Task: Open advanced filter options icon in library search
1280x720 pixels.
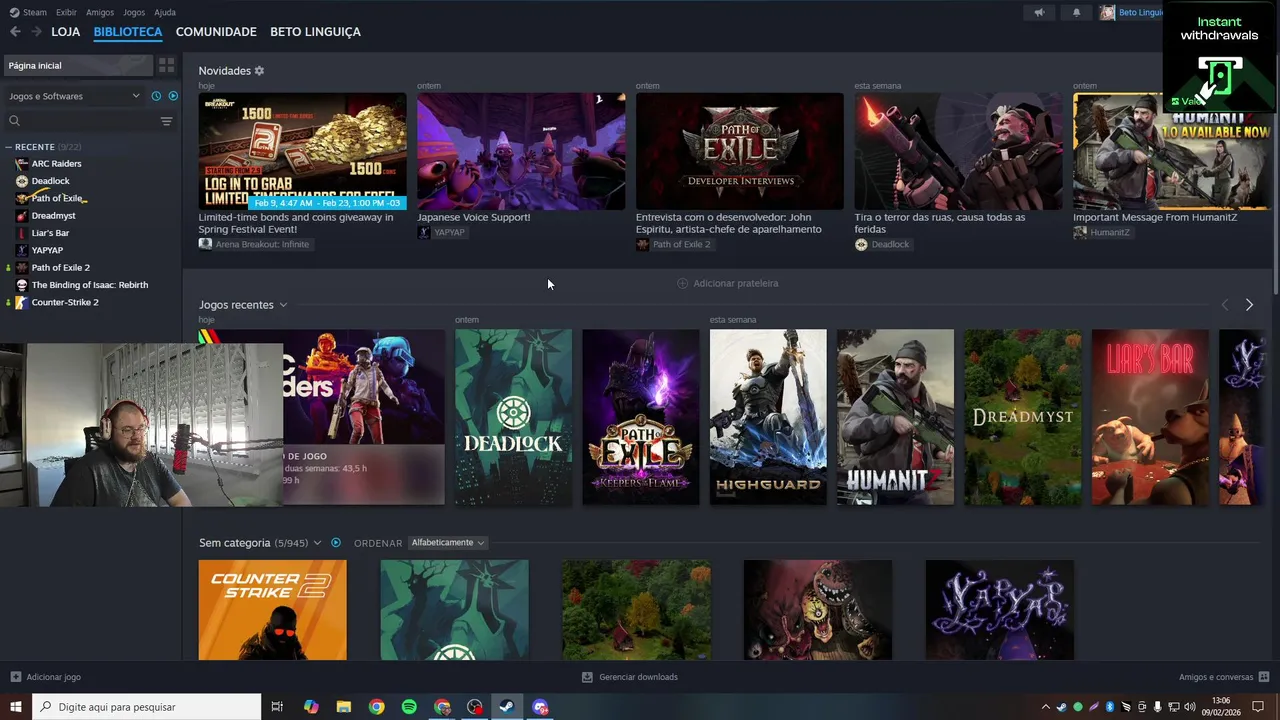Action: pyautogui.click(x=166, y=121)
